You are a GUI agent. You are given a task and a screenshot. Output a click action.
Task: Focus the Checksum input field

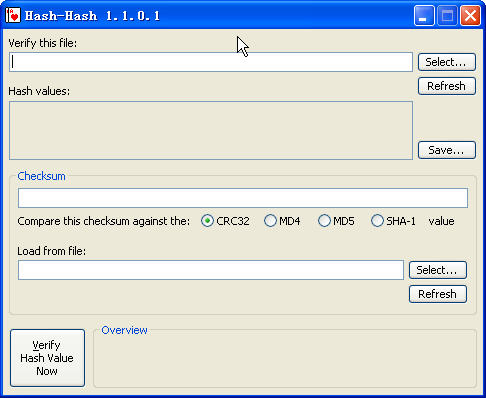[x=243, y=198]
